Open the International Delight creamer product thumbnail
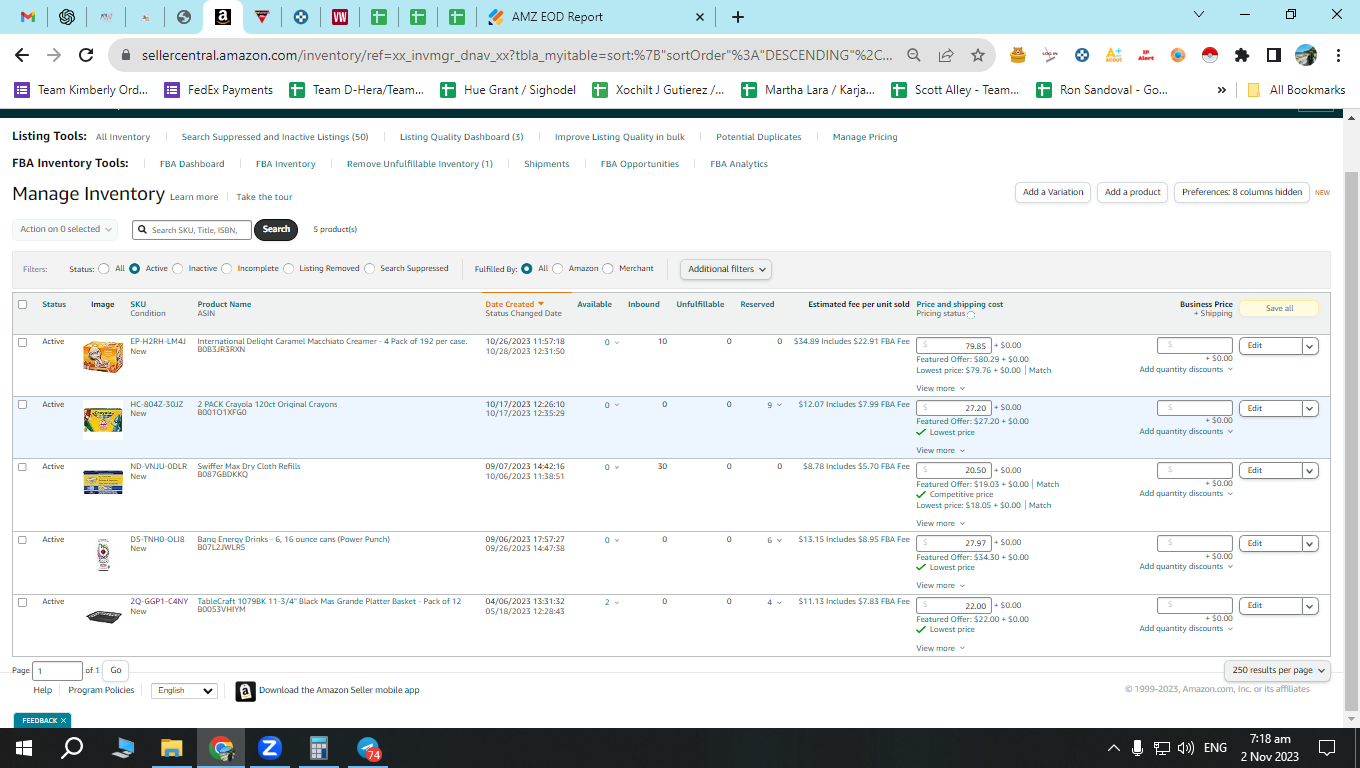 click(103, 357)
